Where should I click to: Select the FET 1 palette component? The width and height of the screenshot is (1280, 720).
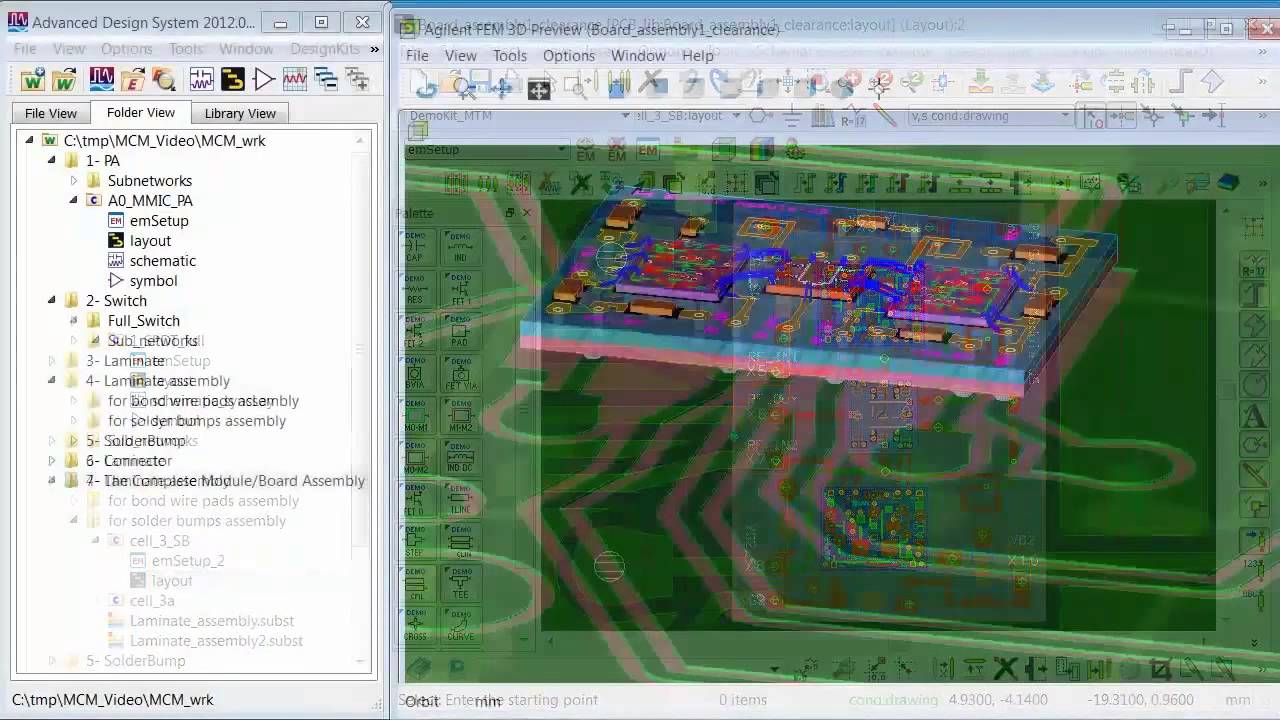460,290
